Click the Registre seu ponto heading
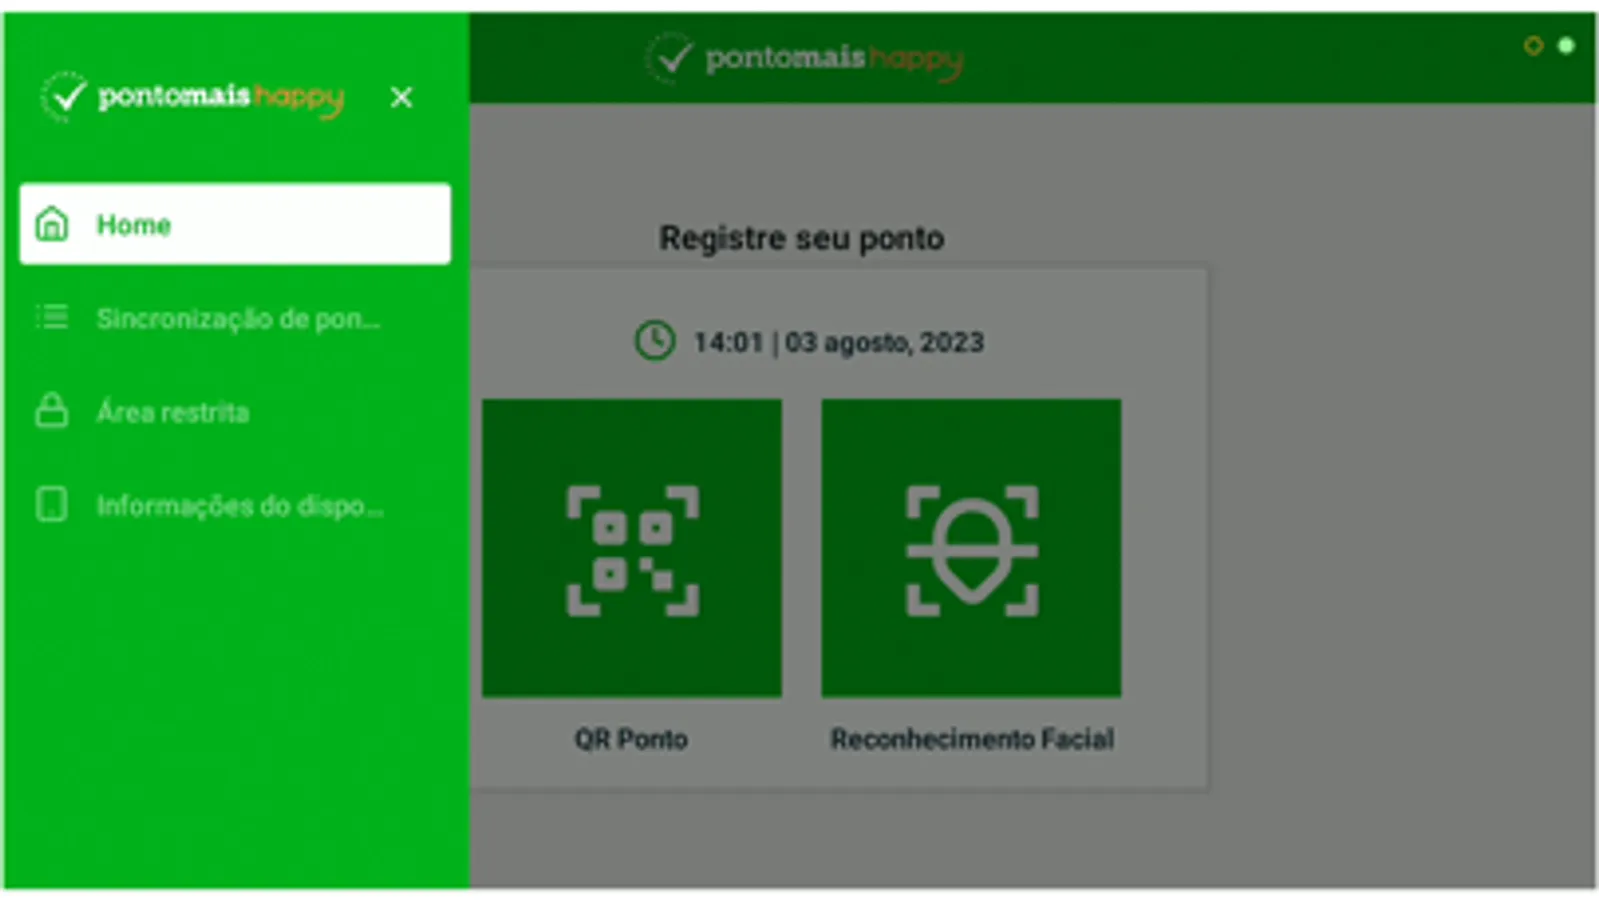Image resolution: width=1599 pixels, height=900 pixels. [802, 238]
